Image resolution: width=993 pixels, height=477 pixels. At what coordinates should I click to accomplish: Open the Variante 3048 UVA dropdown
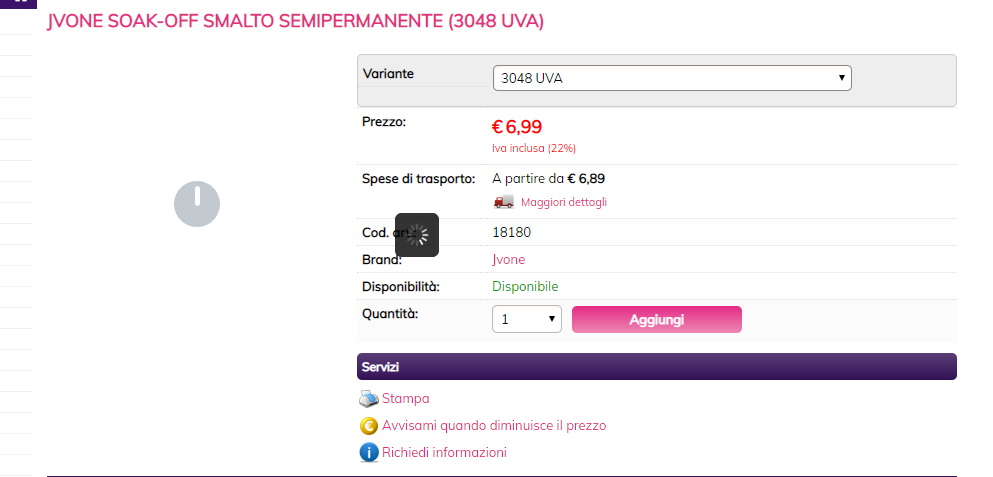tap(672, 78)
